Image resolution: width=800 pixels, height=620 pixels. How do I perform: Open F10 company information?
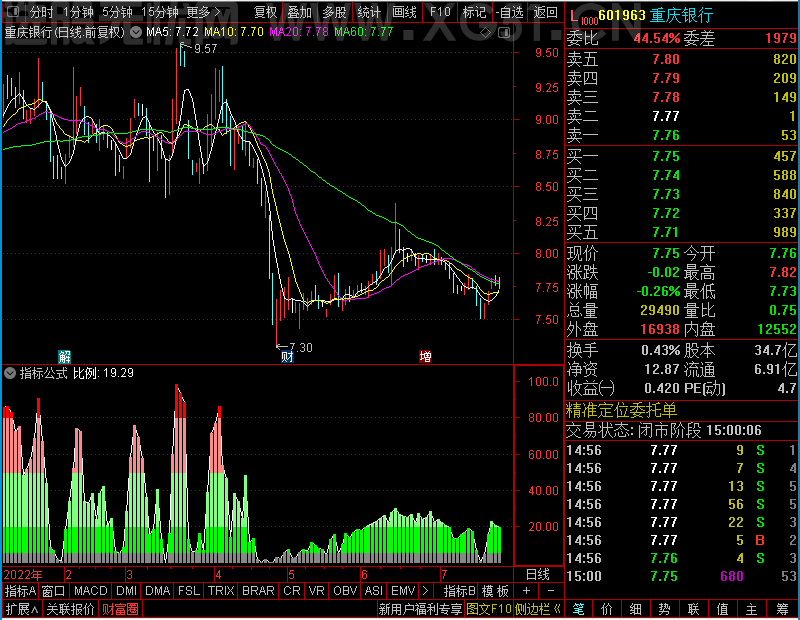pos(440,12)
